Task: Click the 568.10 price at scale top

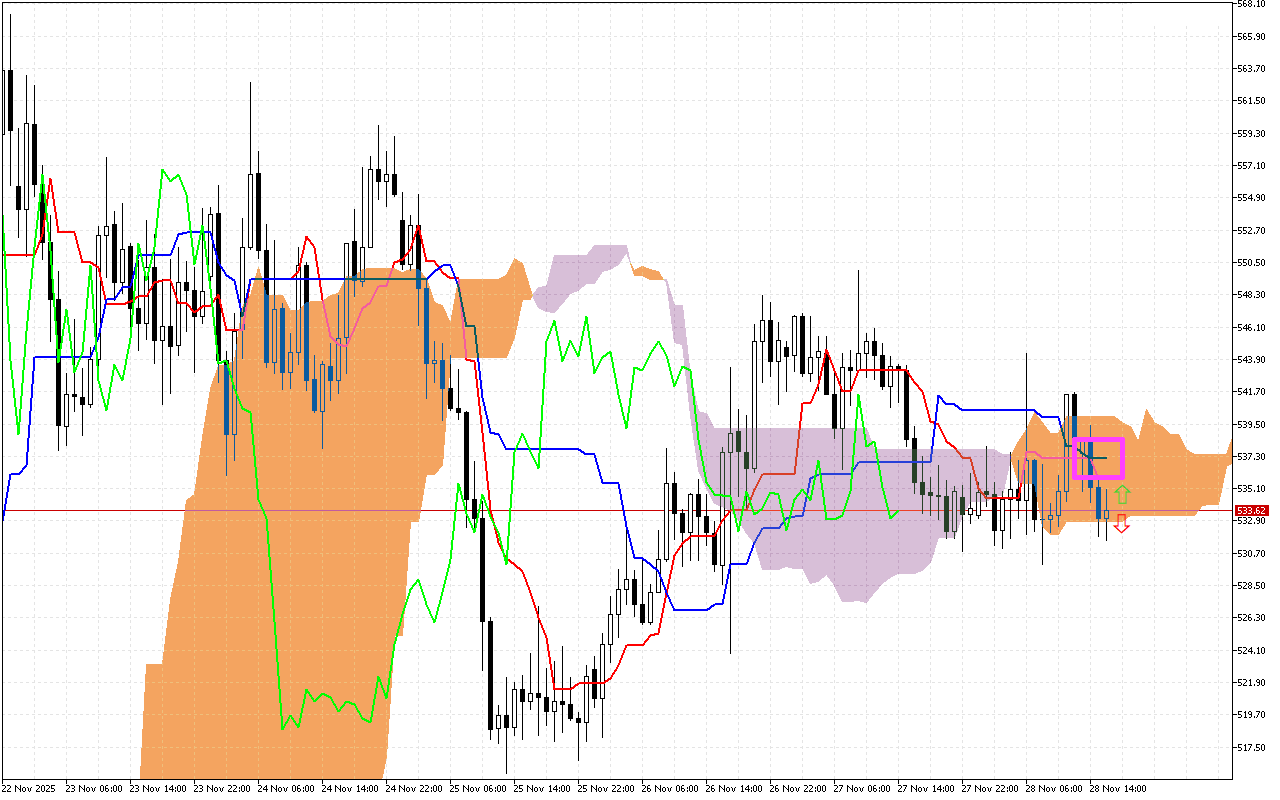Action: click(1252, 4)
